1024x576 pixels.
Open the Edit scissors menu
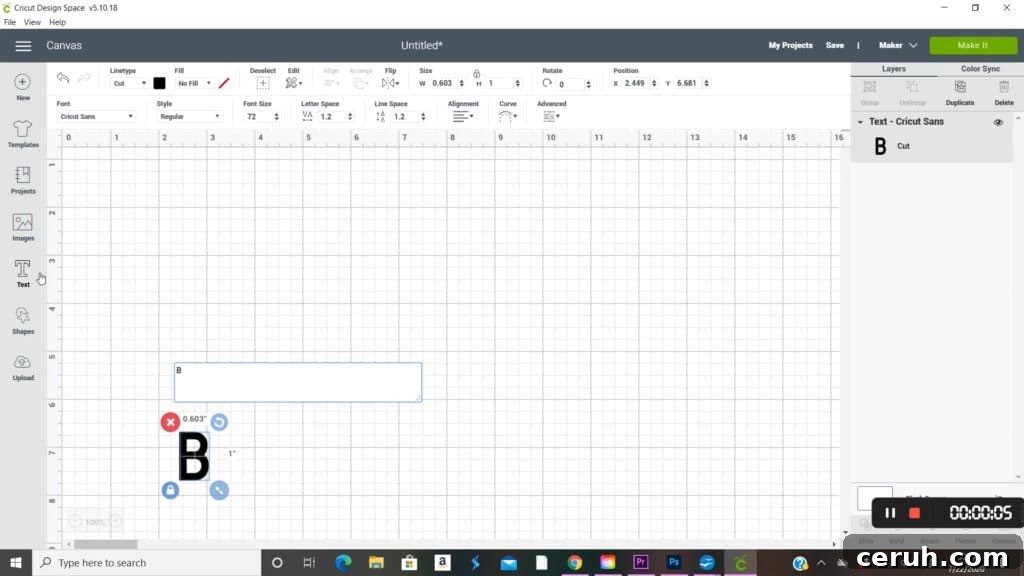(293, 83)
